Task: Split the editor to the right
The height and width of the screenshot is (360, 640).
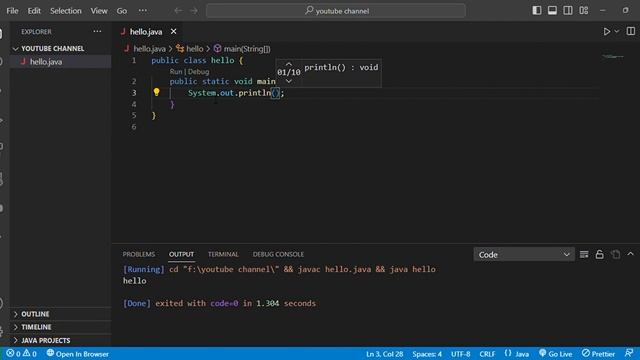Action: 631,31
